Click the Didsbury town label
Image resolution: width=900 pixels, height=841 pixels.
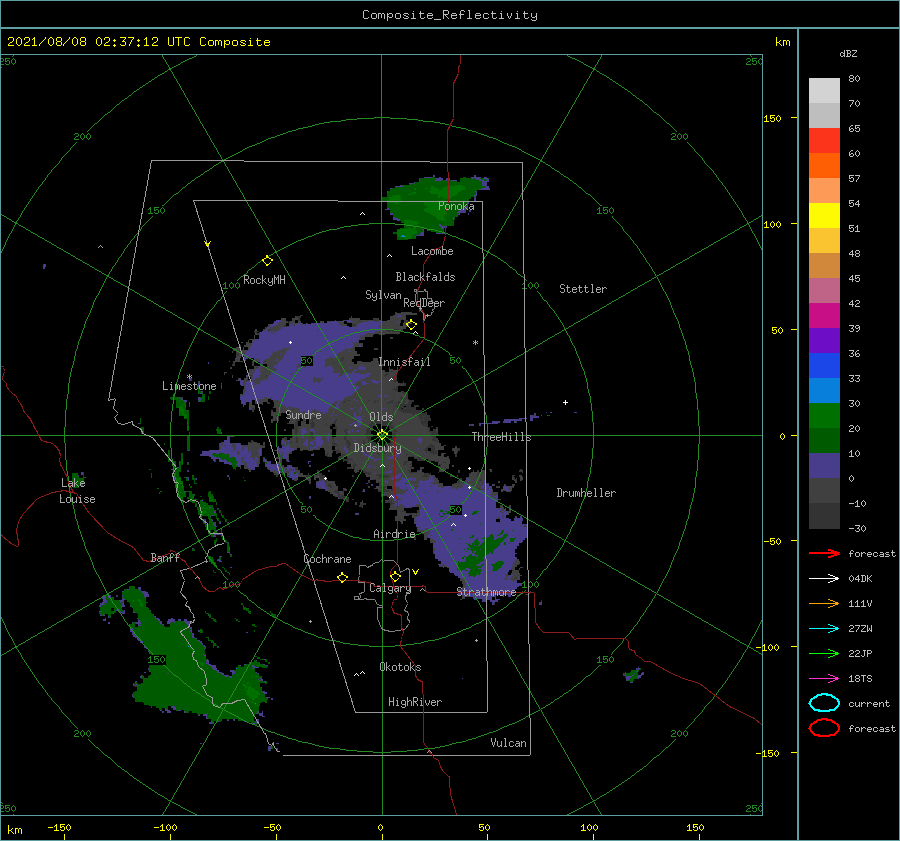377,448
